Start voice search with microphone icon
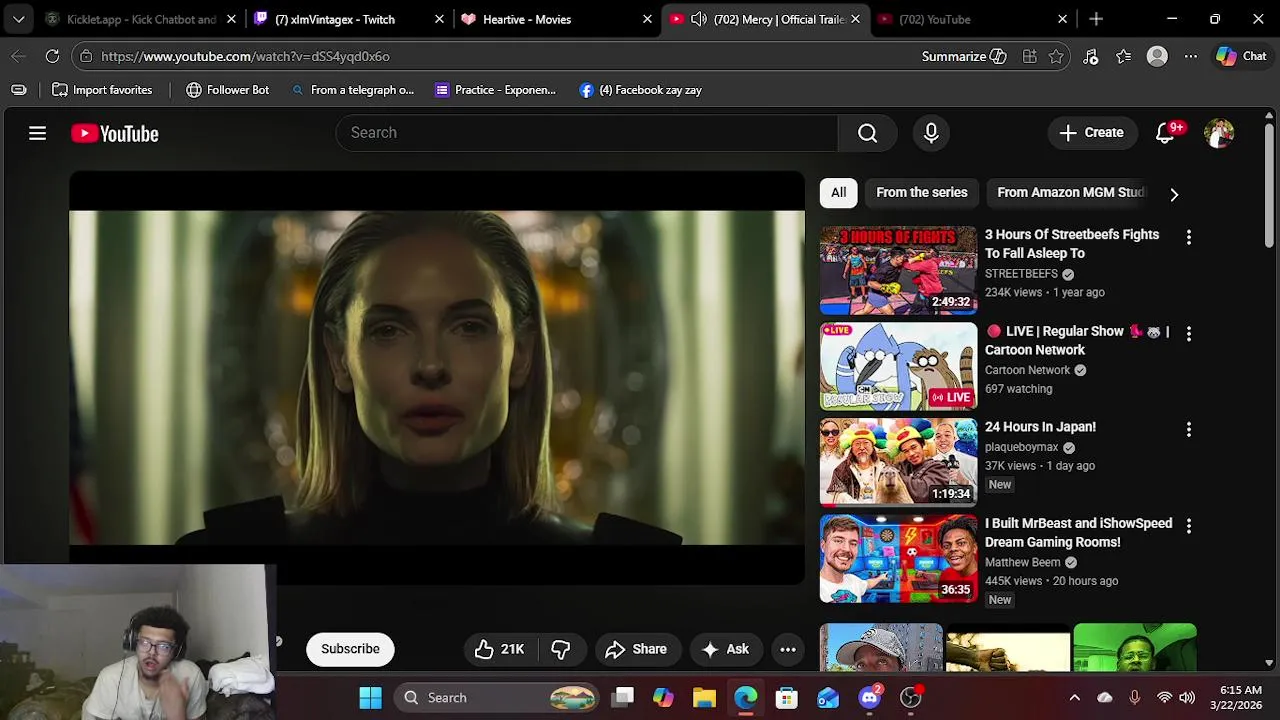The width and height of the screenshot is (1280, 720). tap(931, 133)
